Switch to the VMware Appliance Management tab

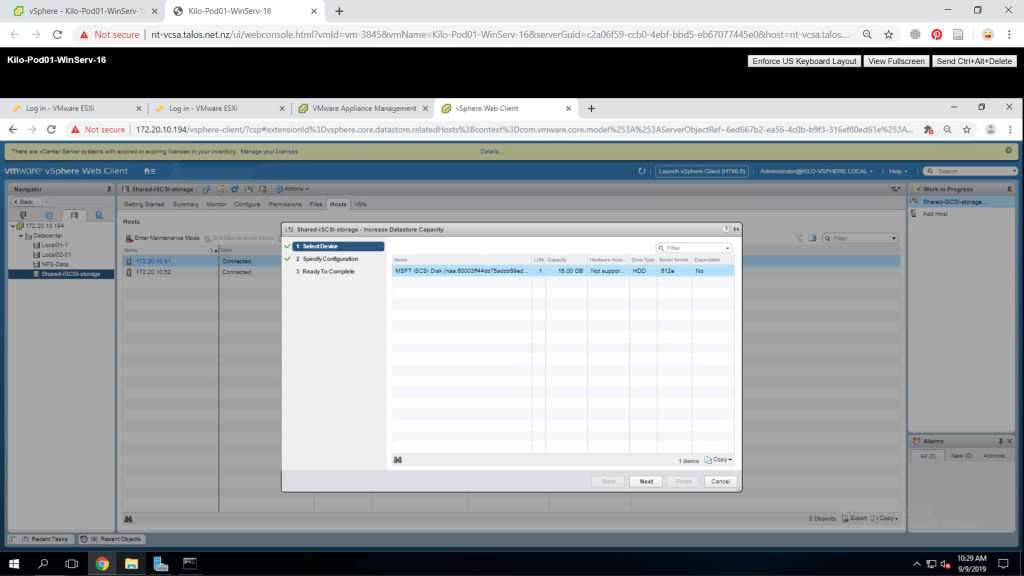pyautogui.click(x=364, y=108)
